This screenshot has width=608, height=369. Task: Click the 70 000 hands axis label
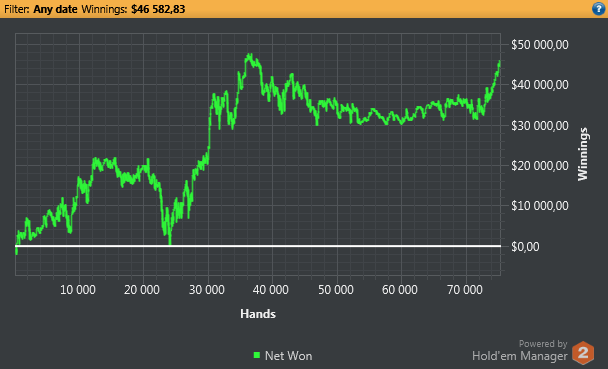coord(465,290)
